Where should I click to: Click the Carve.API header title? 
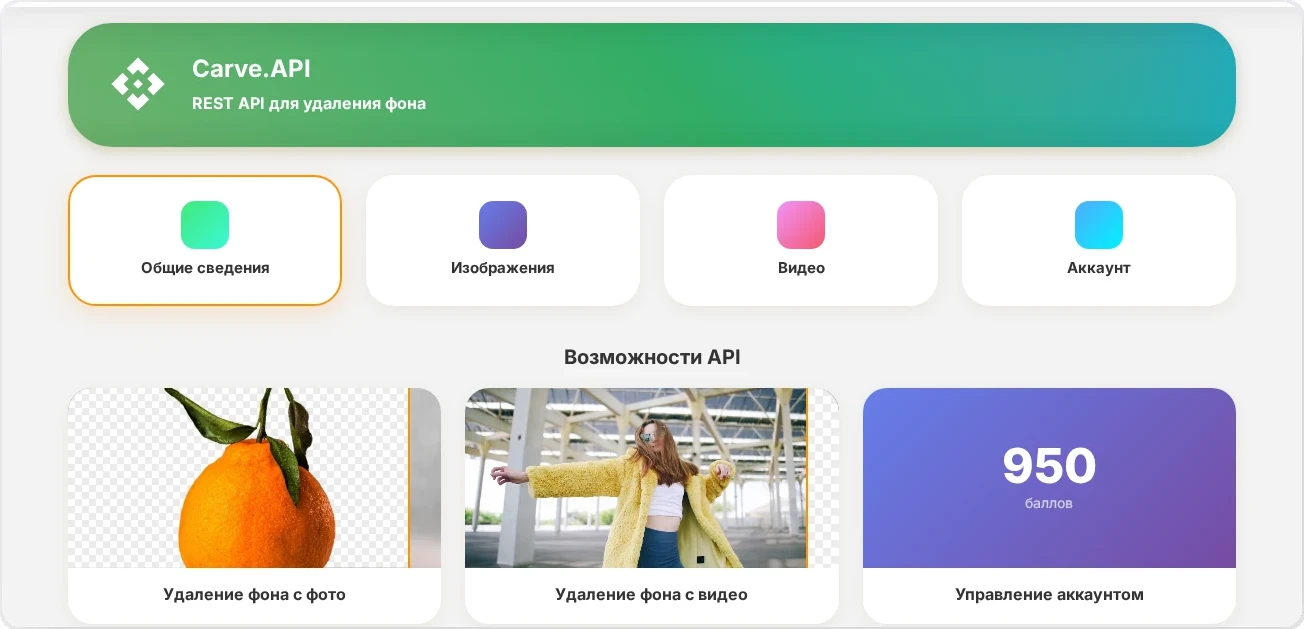pyautogui.click(x=251, y=68)
